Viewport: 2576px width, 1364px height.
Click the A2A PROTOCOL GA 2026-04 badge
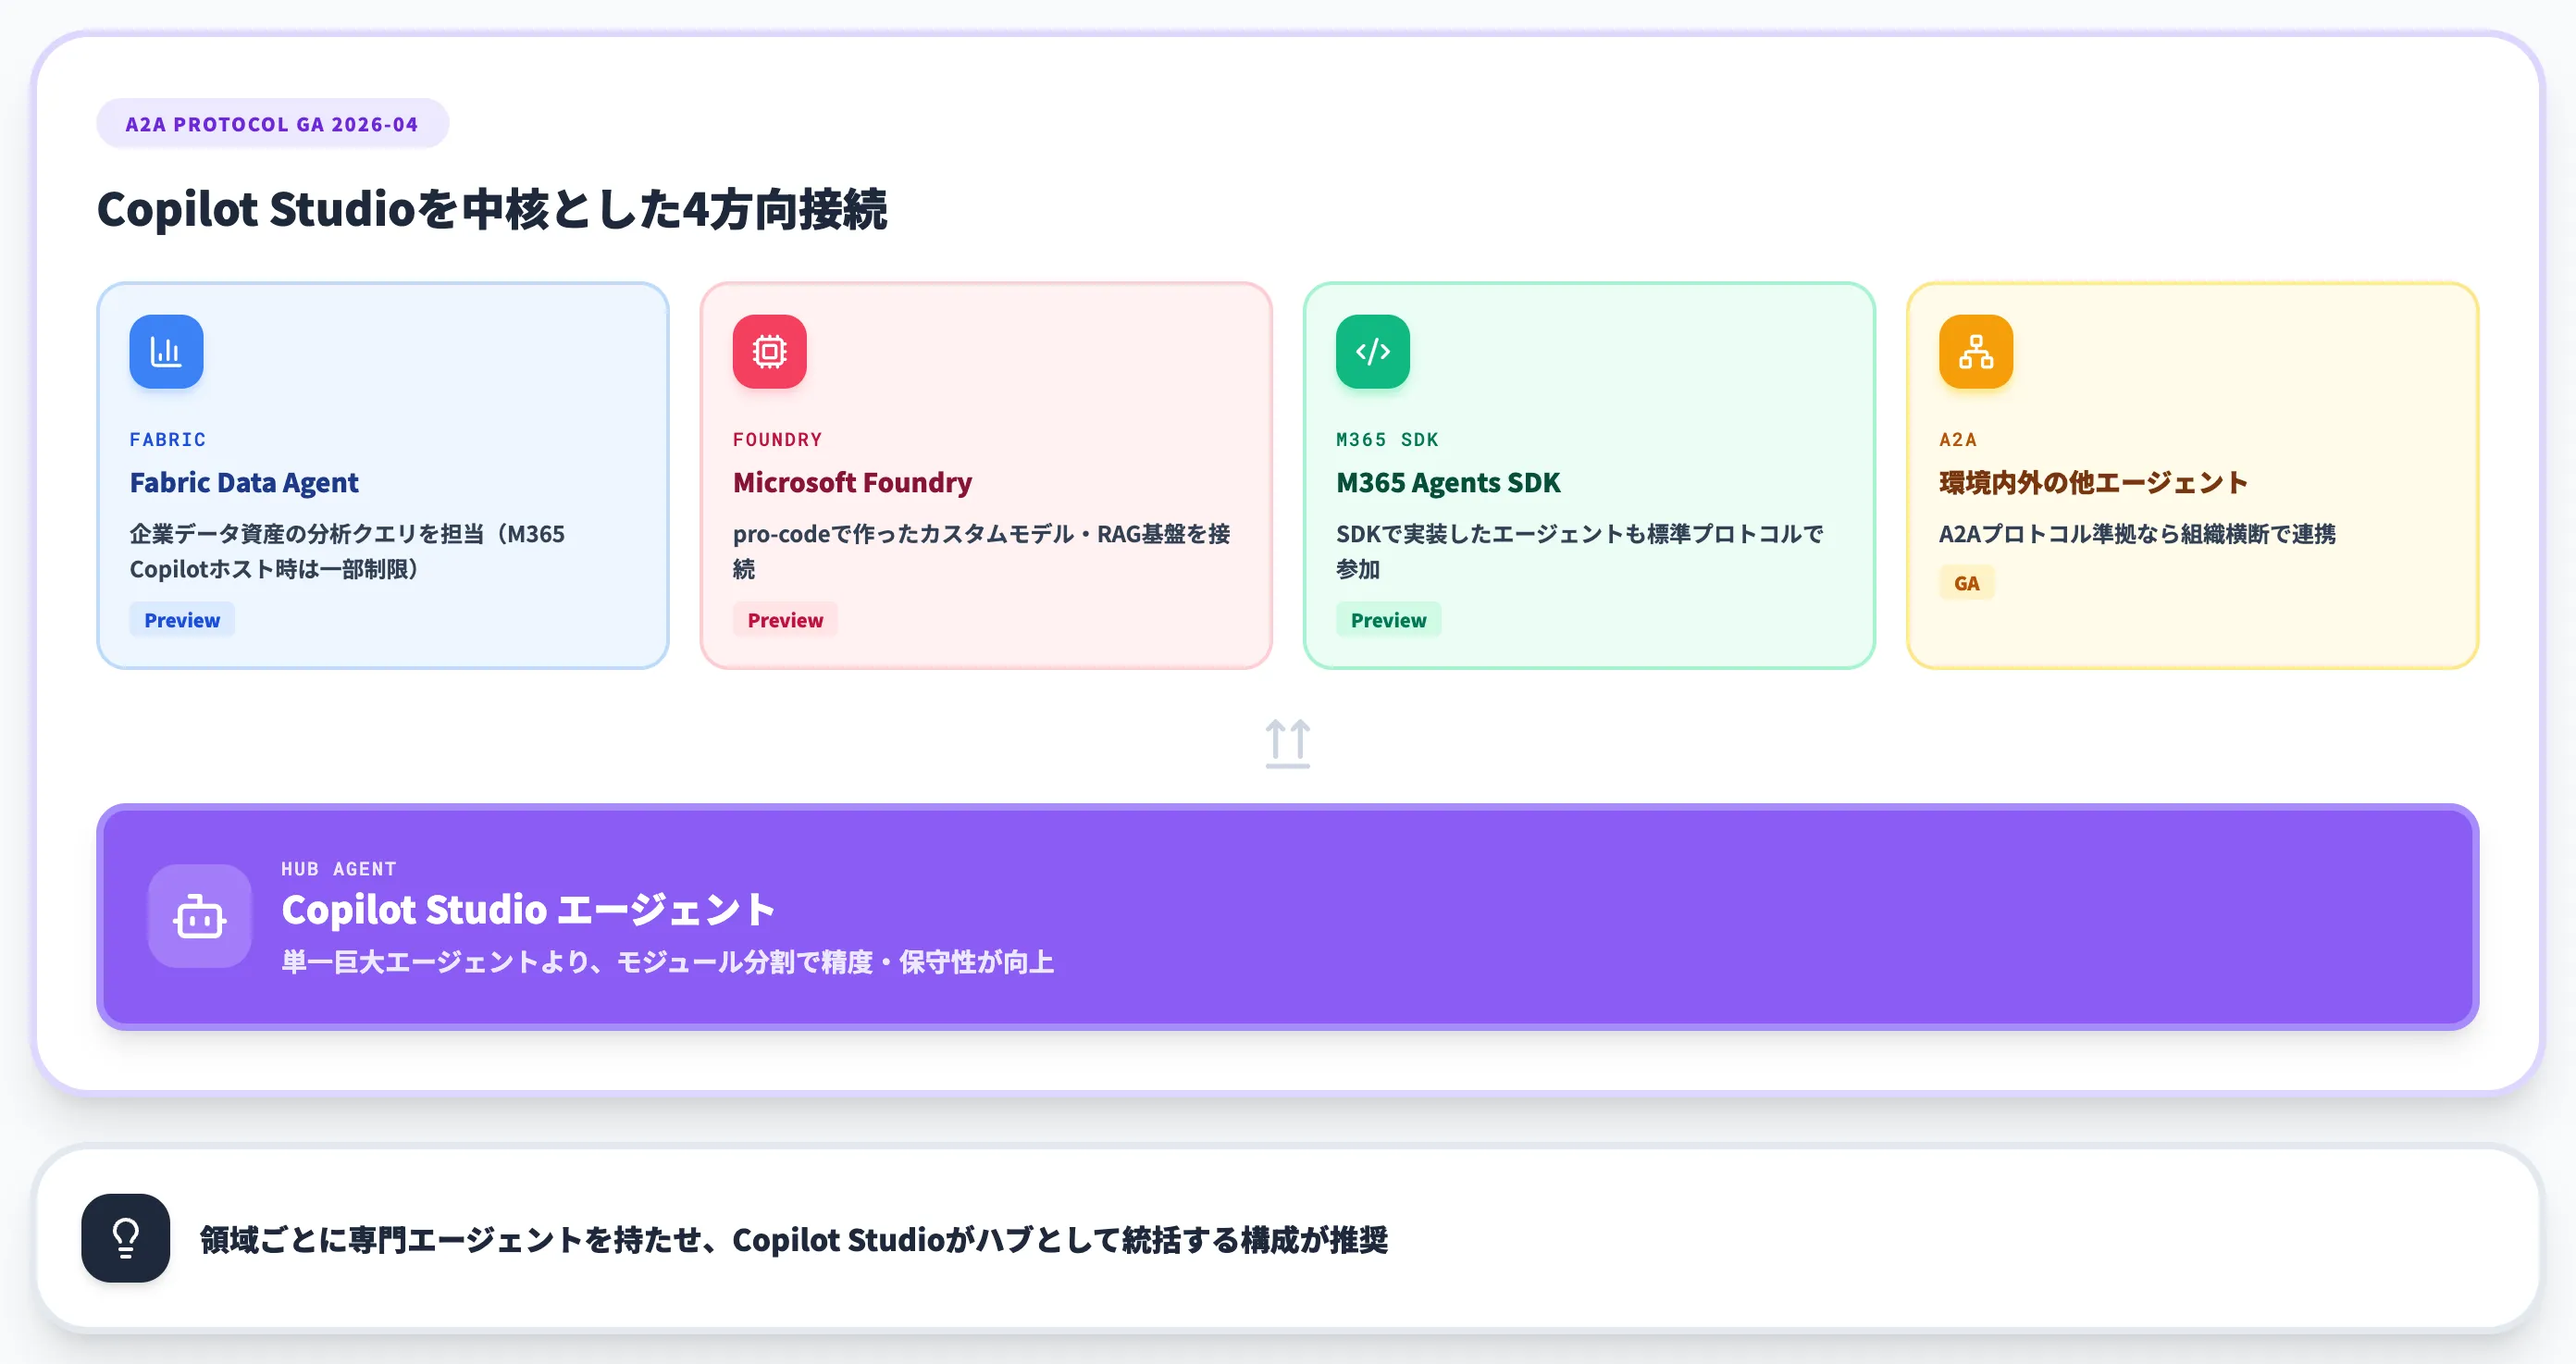[x=272, y=124]
